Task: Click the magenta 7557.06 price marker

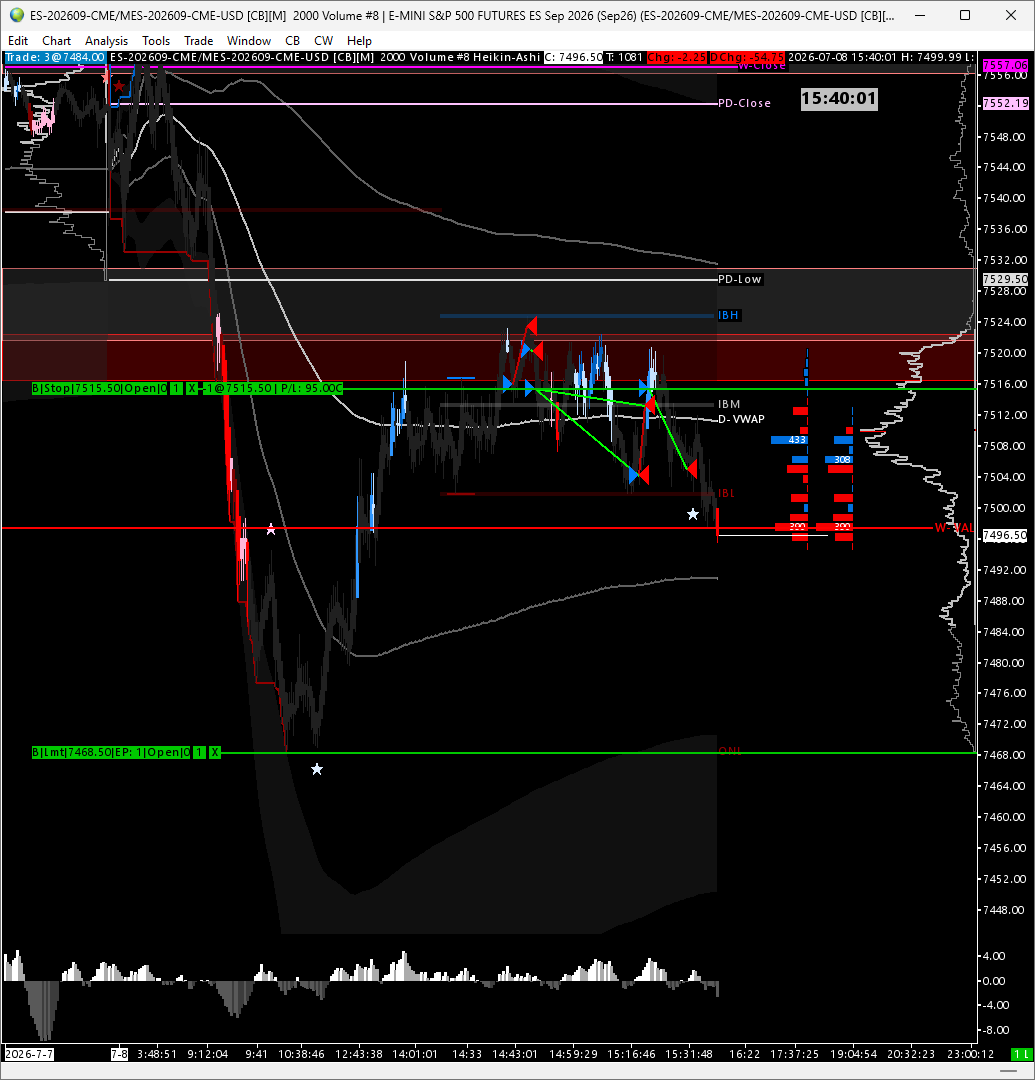Action: point(1005,65)
